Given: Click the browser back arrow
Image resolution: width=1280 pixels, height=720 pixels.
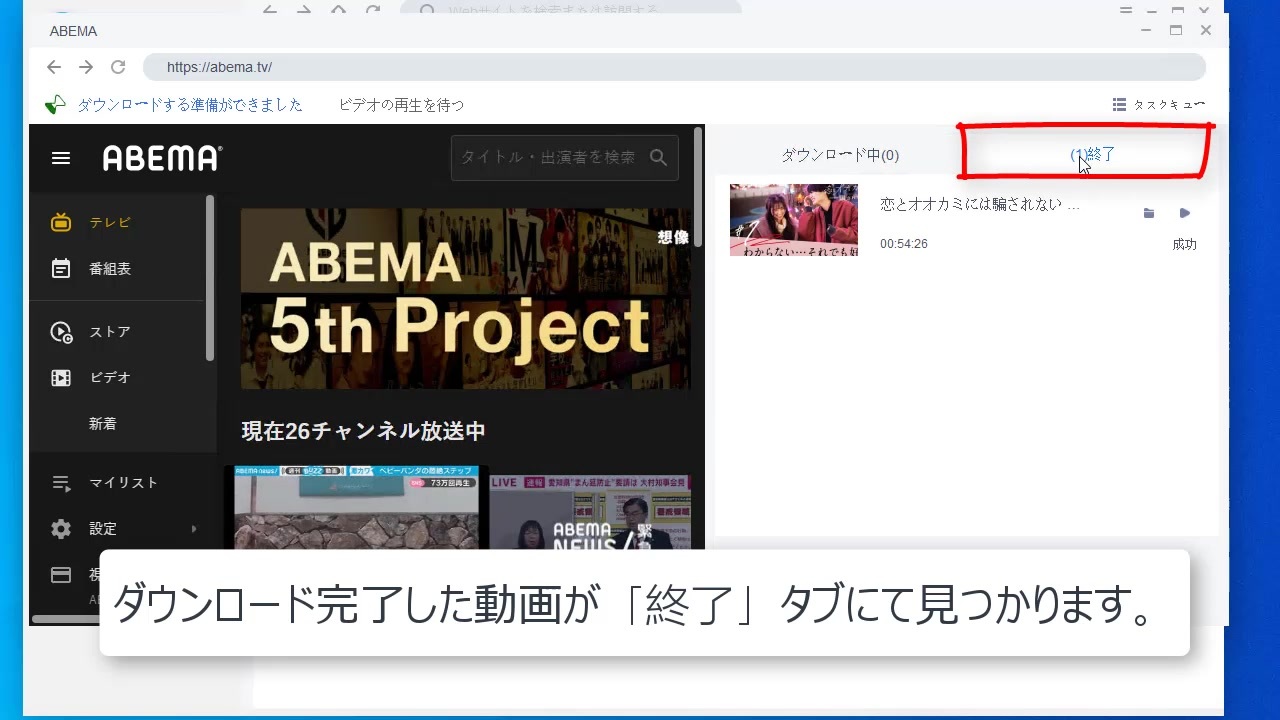Looking at the screenshot, I should pyautogui.click(x=54, y=67).
